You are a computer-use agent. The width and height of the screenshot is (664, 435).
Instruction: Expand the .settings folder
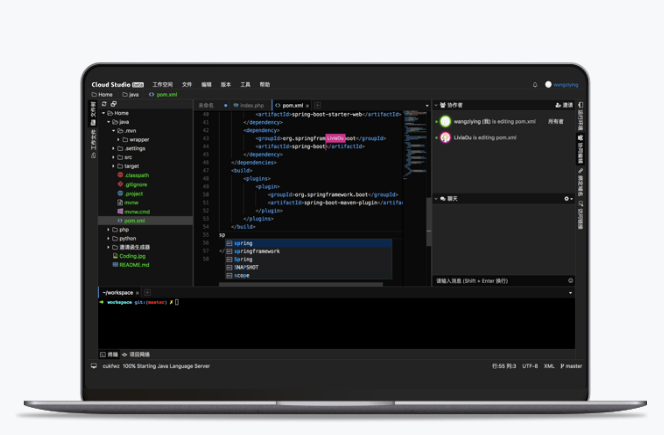113,149
